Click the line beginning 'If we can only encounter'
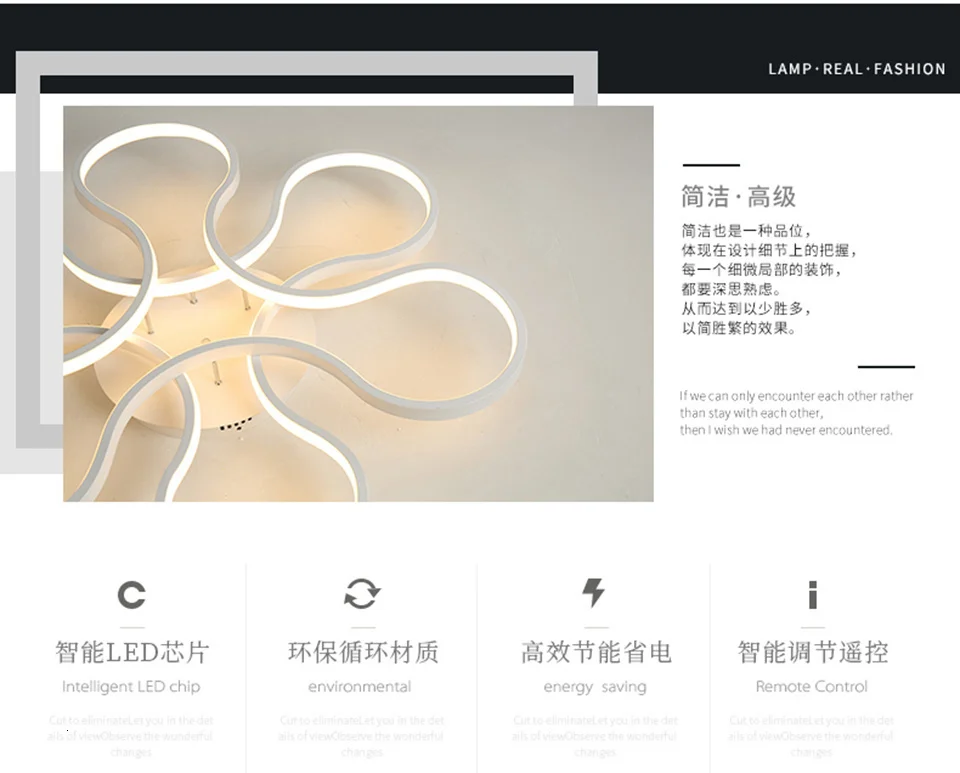This screenshot has height=773, width=960. click(x=796, y=396)
